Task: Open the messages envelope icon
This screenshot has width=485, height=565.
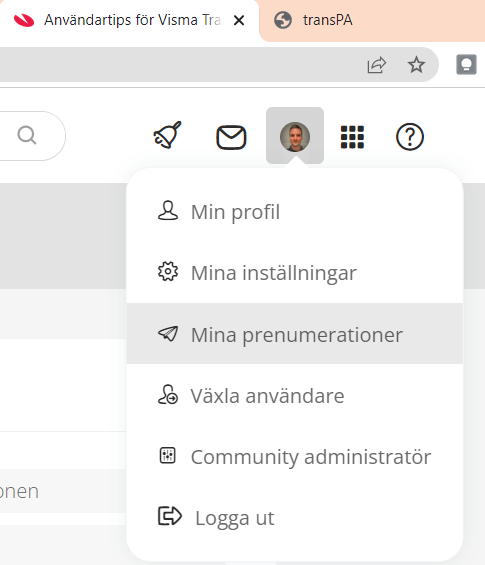Action: 231,137
